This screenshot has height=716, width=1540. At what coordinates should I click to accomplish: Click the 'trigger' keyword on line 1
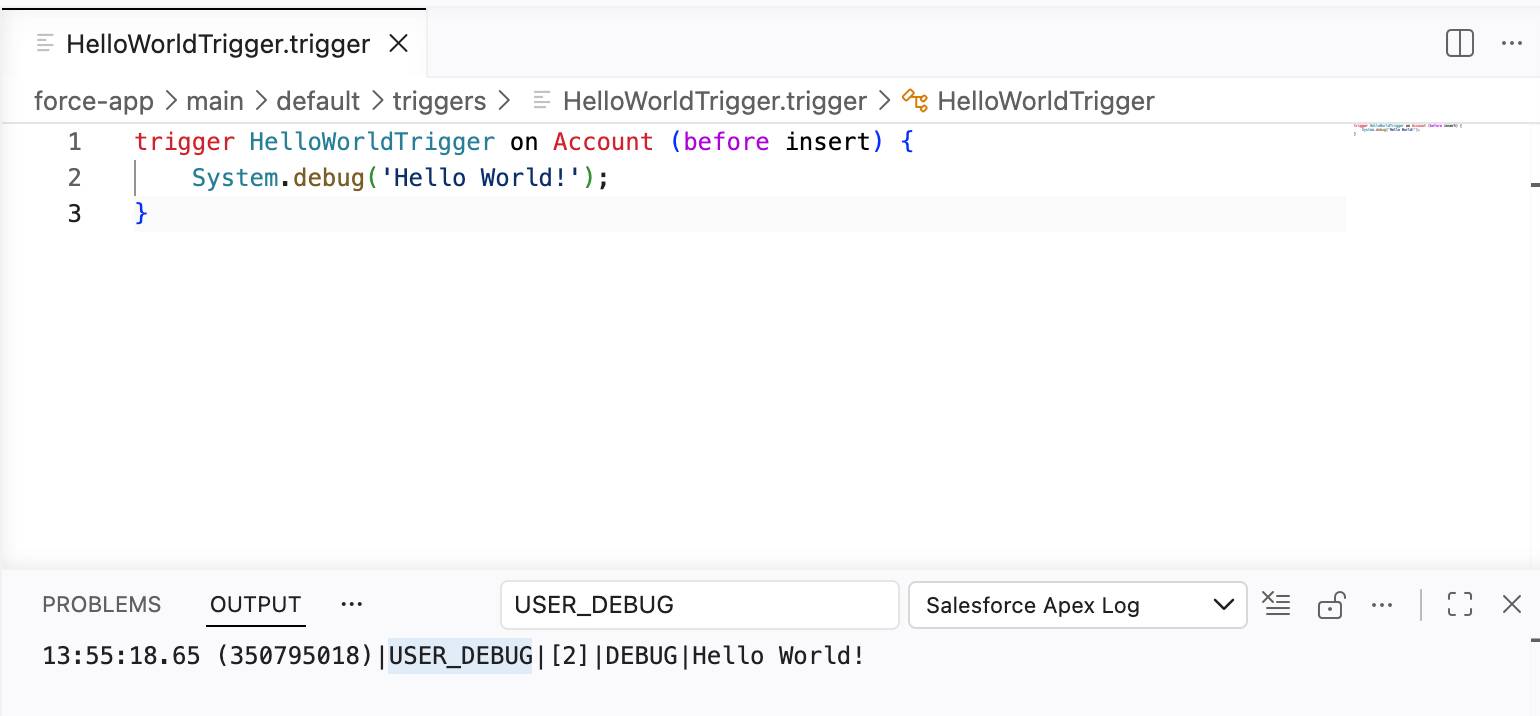185,142
